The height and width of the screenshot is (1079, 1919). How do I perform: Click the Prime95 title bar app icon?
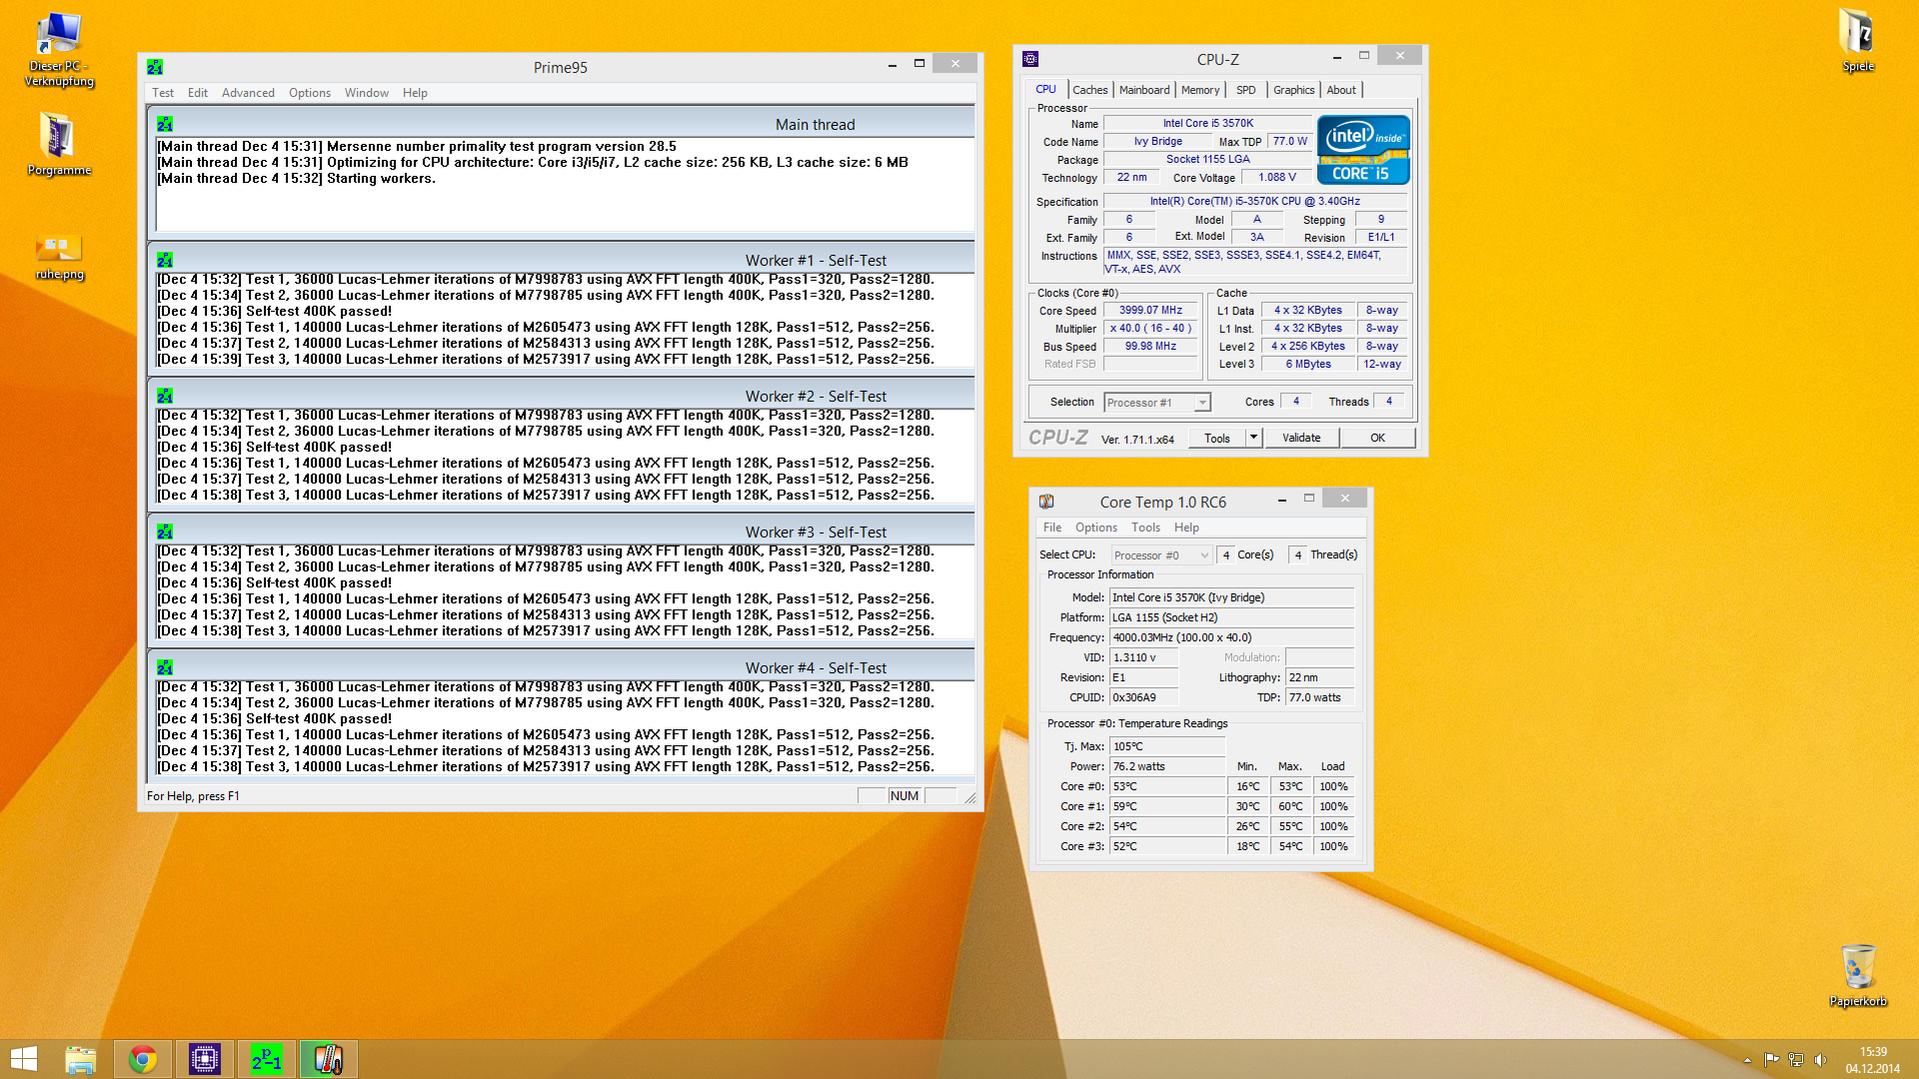point(155,67)
